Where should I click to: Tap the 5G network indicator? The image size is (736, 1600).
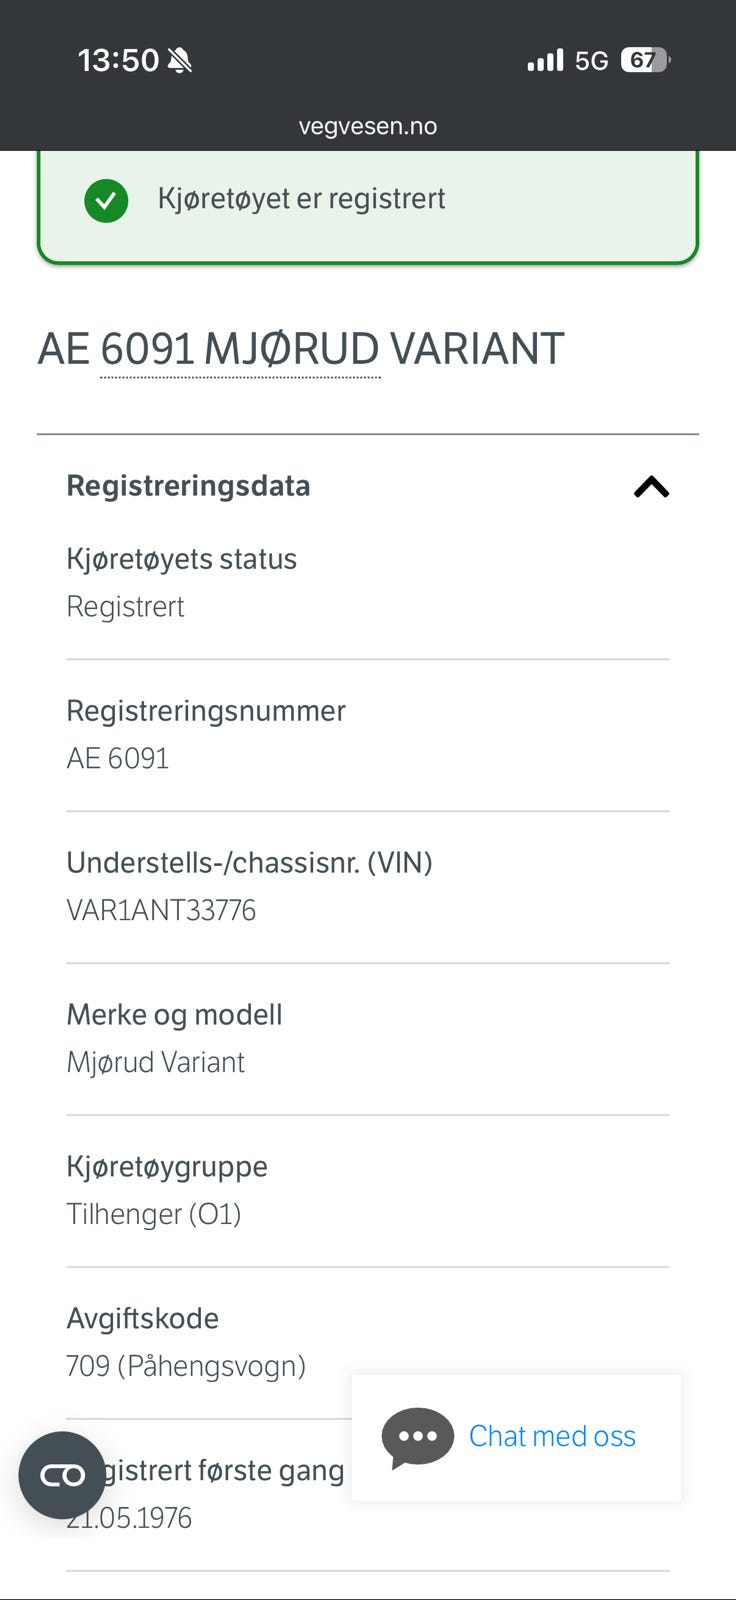[x=591, y=61]
